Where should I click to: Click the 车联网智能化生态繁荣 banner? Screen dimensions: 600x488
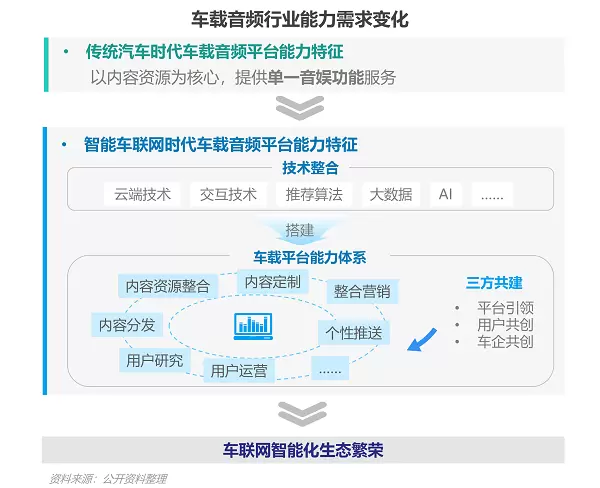pos(302,450)
